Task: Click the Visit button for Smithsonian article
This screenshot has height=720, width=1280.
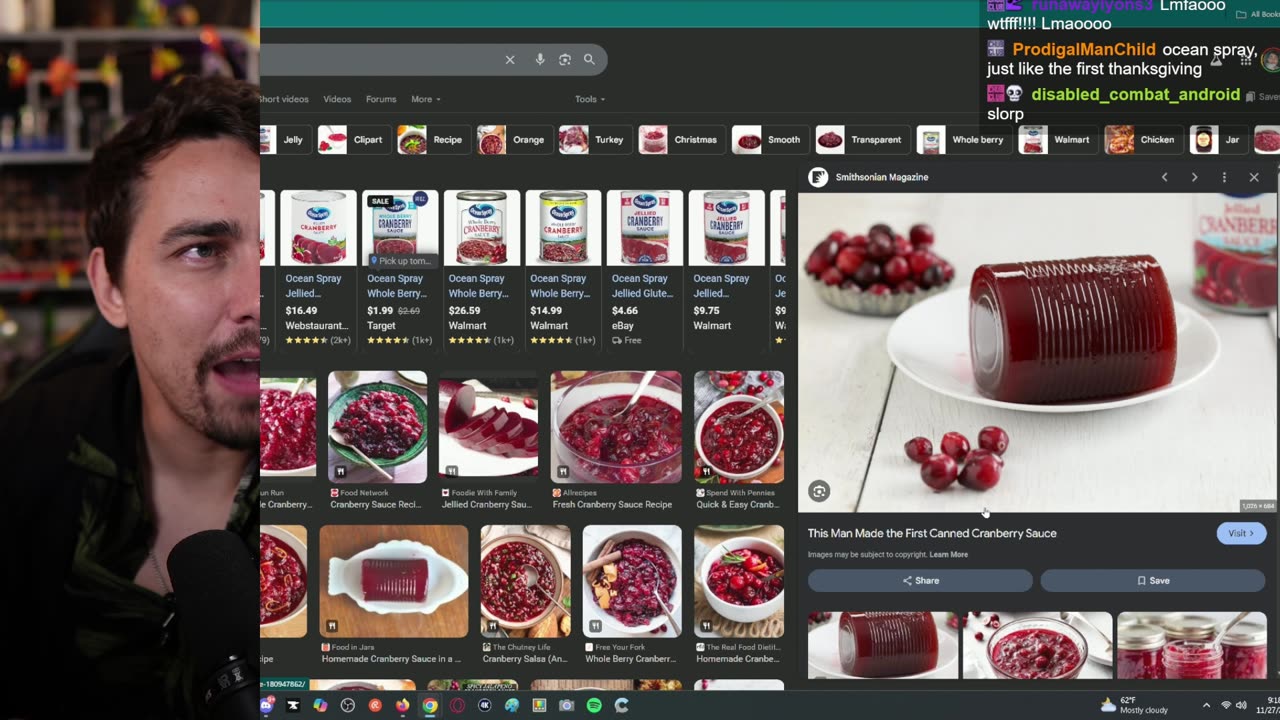Action: point(1241,533)
